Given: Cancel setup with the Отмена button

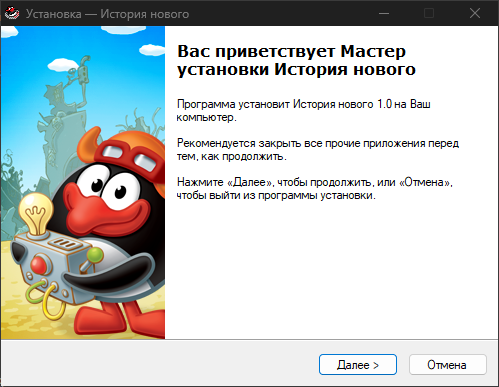Looking at the screenshot, I should pos(447,365).
